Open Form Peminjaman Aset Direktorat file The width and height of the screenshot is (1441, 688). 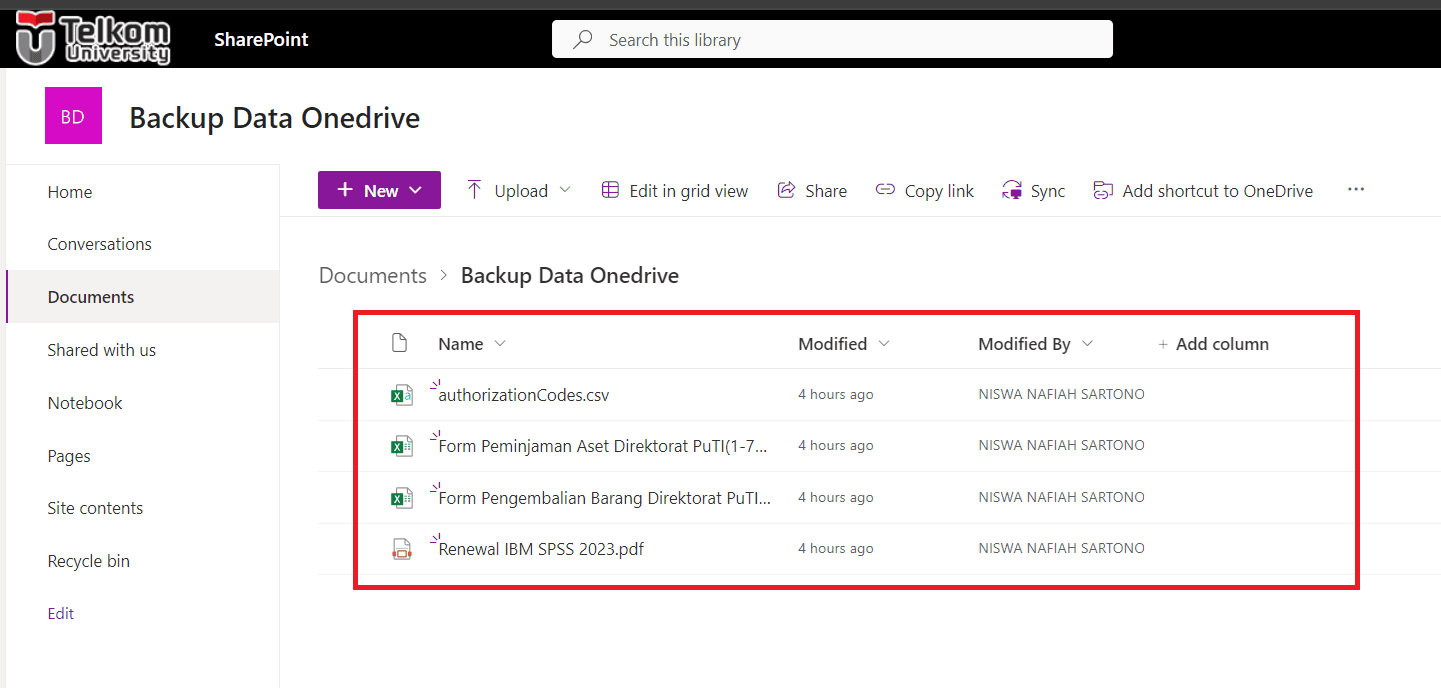point(603,446)
